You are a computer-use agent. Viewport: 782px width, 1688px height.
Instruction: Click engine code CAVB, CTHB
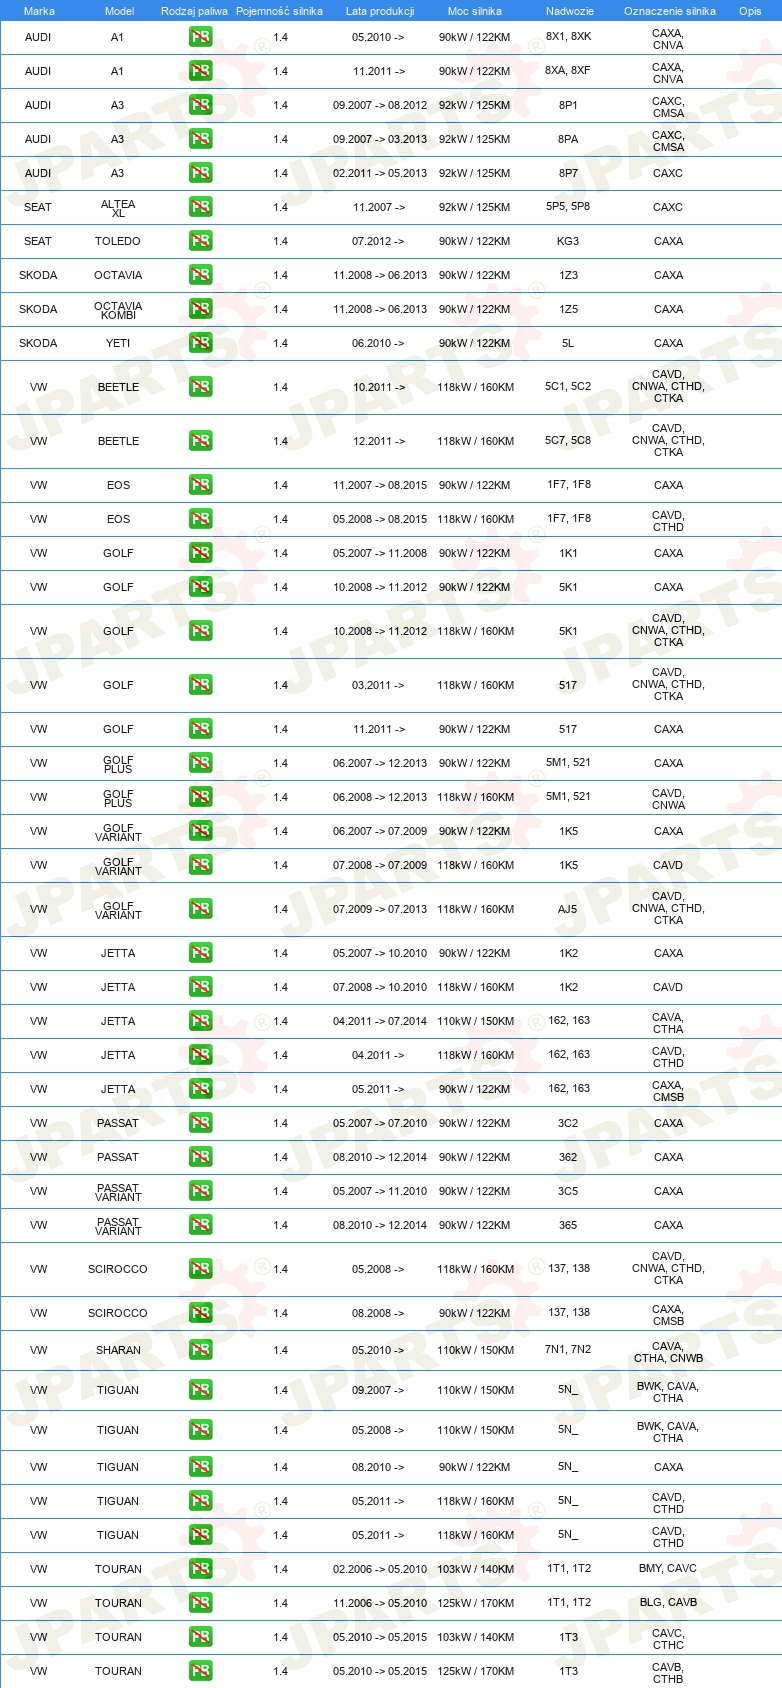pyautogui.click(x=668, y=1673)
